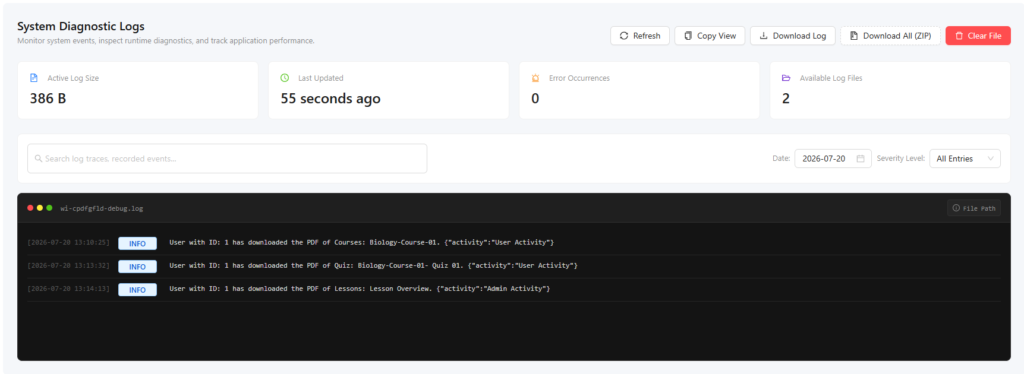Click the Date field showing 2026-07-20
The height and width of the screenshot is (374, 1024).
833,159
